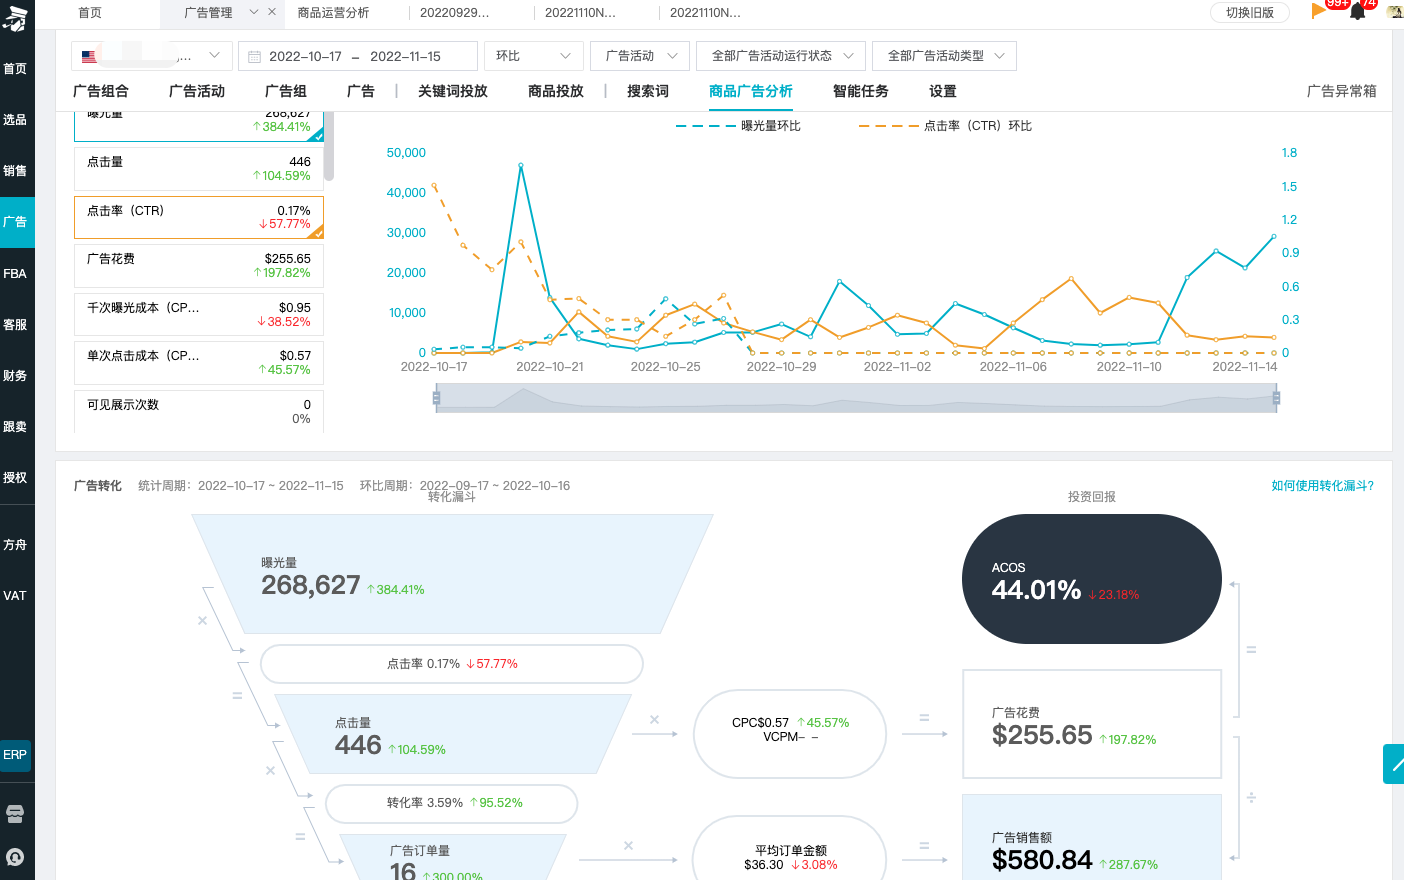Open 全部广告活动运行状态 dropdown

point(781,56)
